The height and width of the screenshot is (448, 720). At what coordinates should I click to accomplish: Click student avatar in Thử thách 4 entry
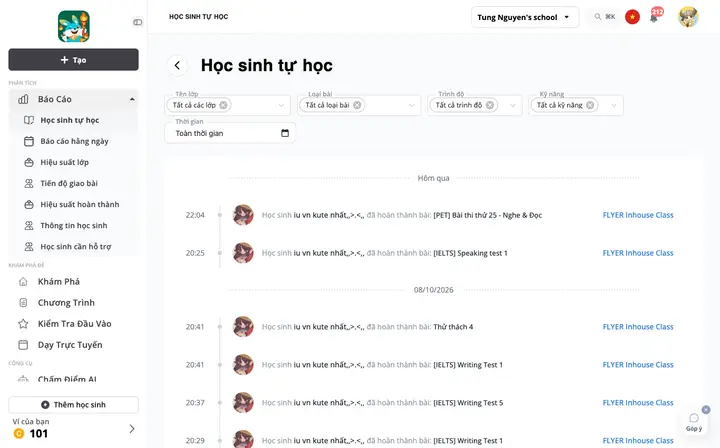[243, 327]
